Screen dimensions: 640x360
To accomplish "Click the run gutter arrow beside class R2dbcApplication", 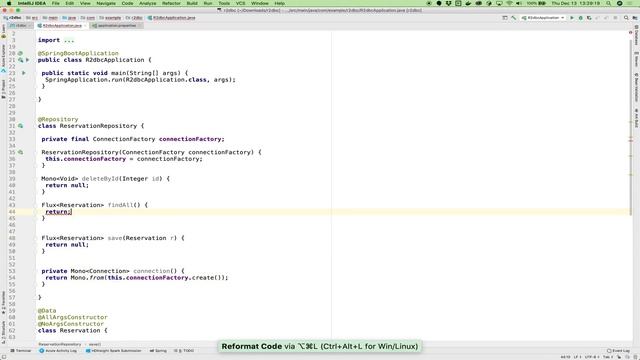I will (27, 60).
